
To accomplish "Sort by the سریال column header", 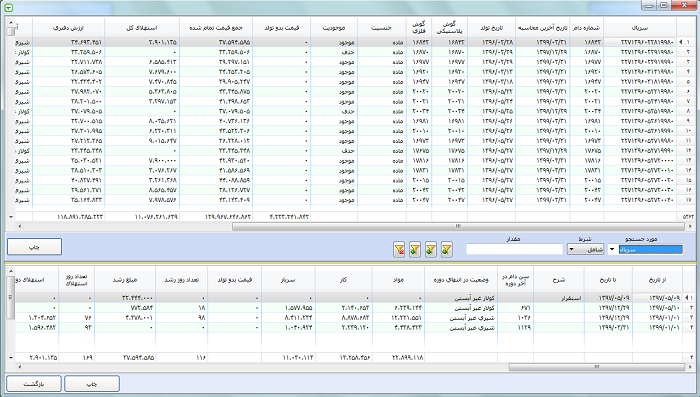I will (639, 28).
